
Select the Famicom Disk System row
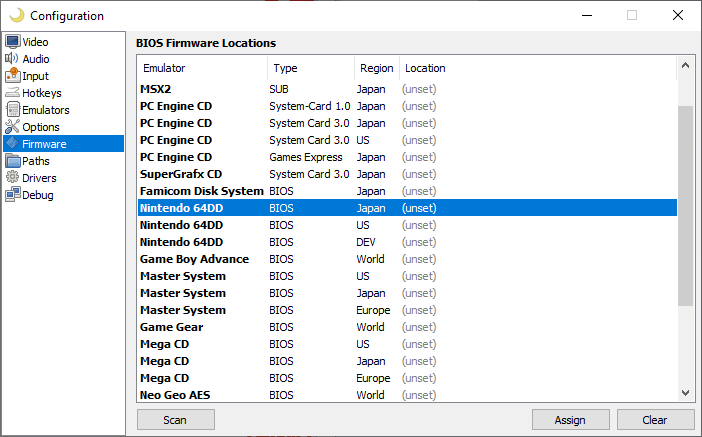[x=407, y=191]
